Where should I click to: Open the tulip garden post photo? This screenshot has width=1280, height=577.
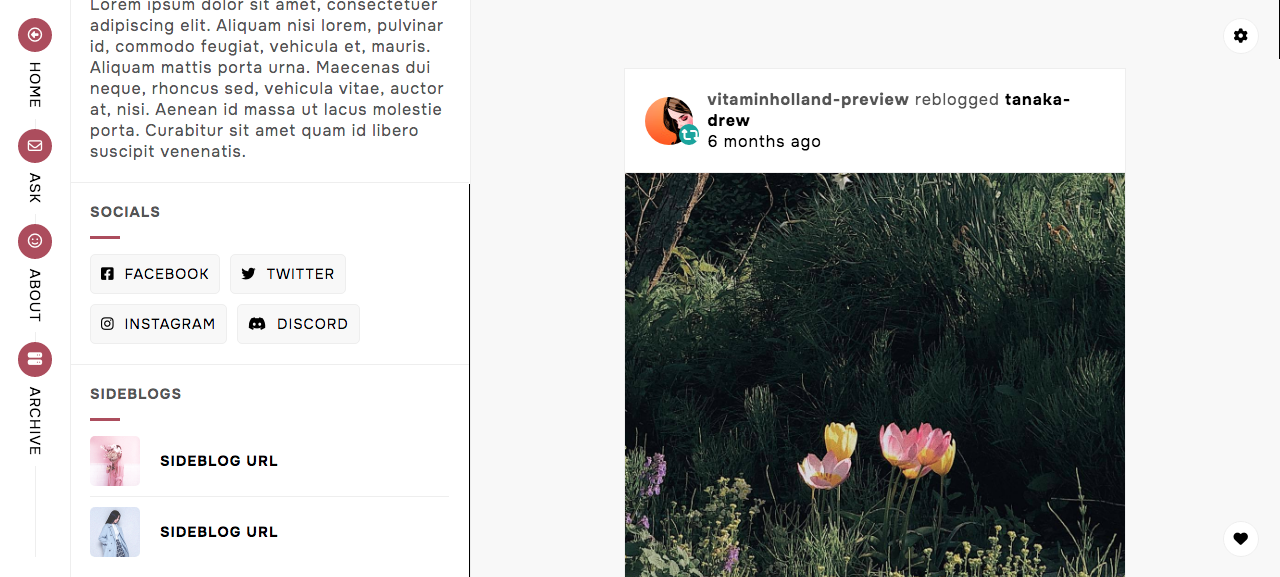point(875,375)
